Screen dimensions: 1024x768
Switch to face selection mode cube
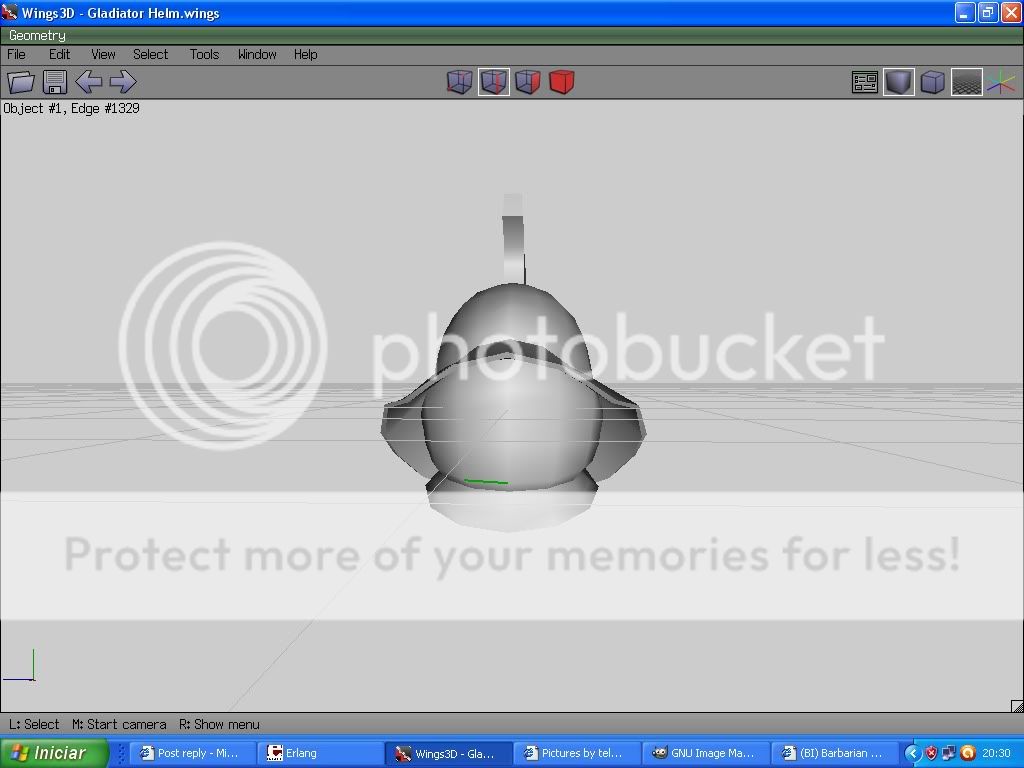(527, 82)
